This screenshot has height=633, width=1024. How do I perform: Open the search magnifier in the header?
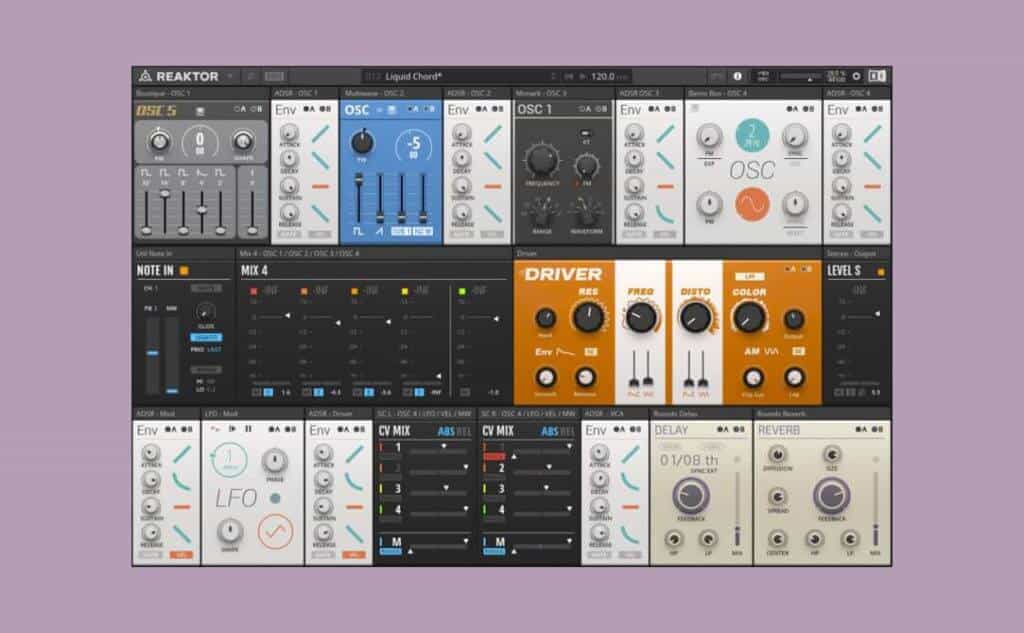(x=250, y=76)
